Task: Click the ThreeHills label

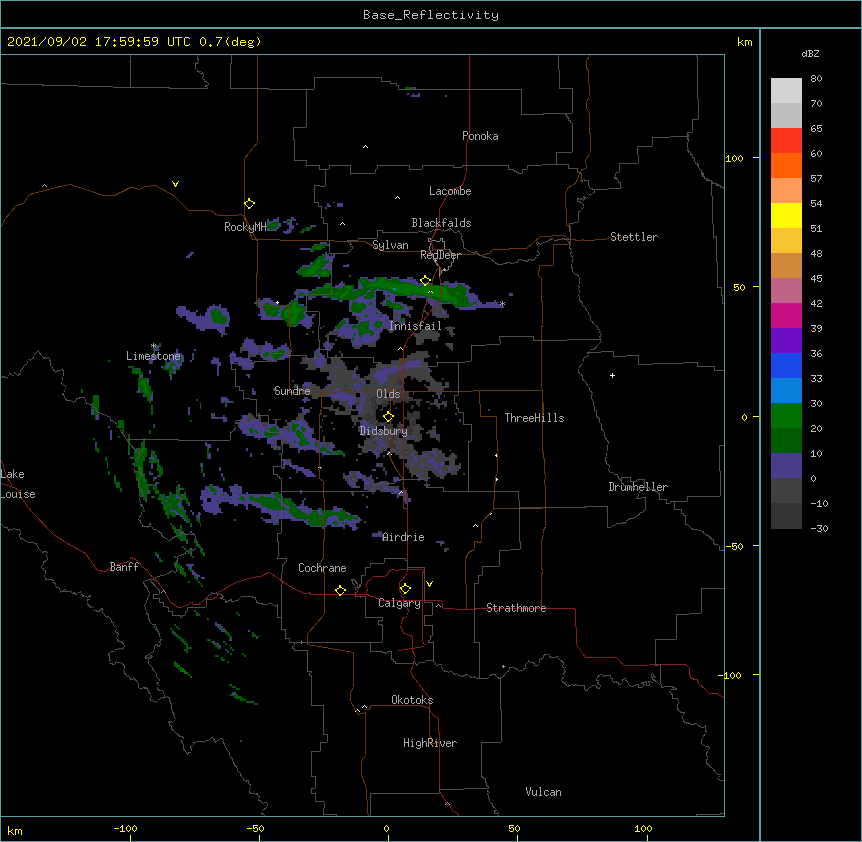Action: tap(534, 418)
